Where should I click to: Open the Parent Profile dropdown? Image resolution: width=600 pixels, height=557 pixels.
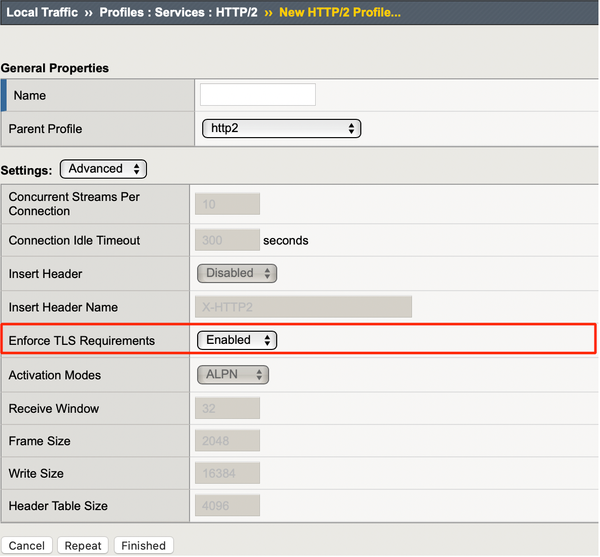[281, 129]
